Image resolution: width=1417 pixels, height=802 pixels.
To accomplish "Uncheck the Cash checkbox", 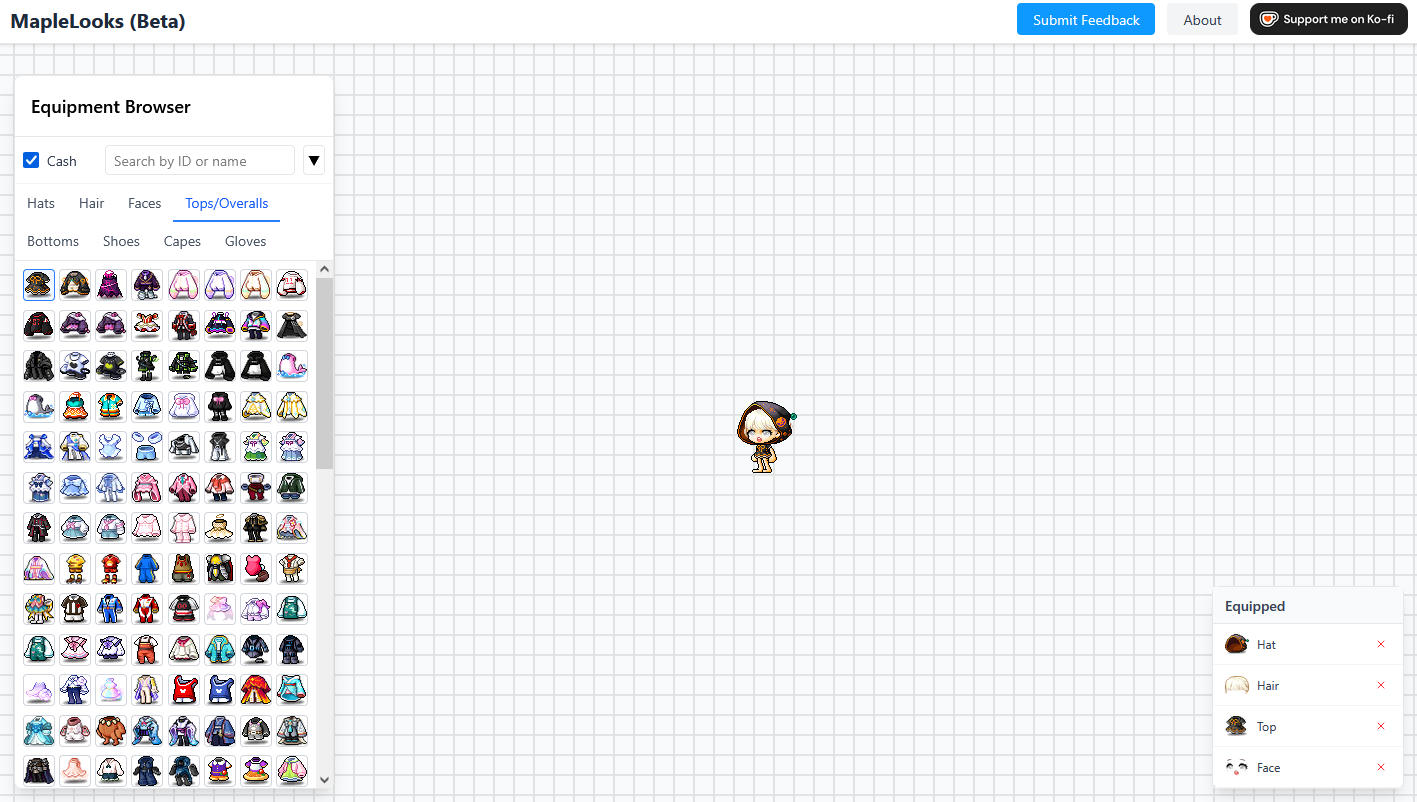I will [x=31, y=160].
